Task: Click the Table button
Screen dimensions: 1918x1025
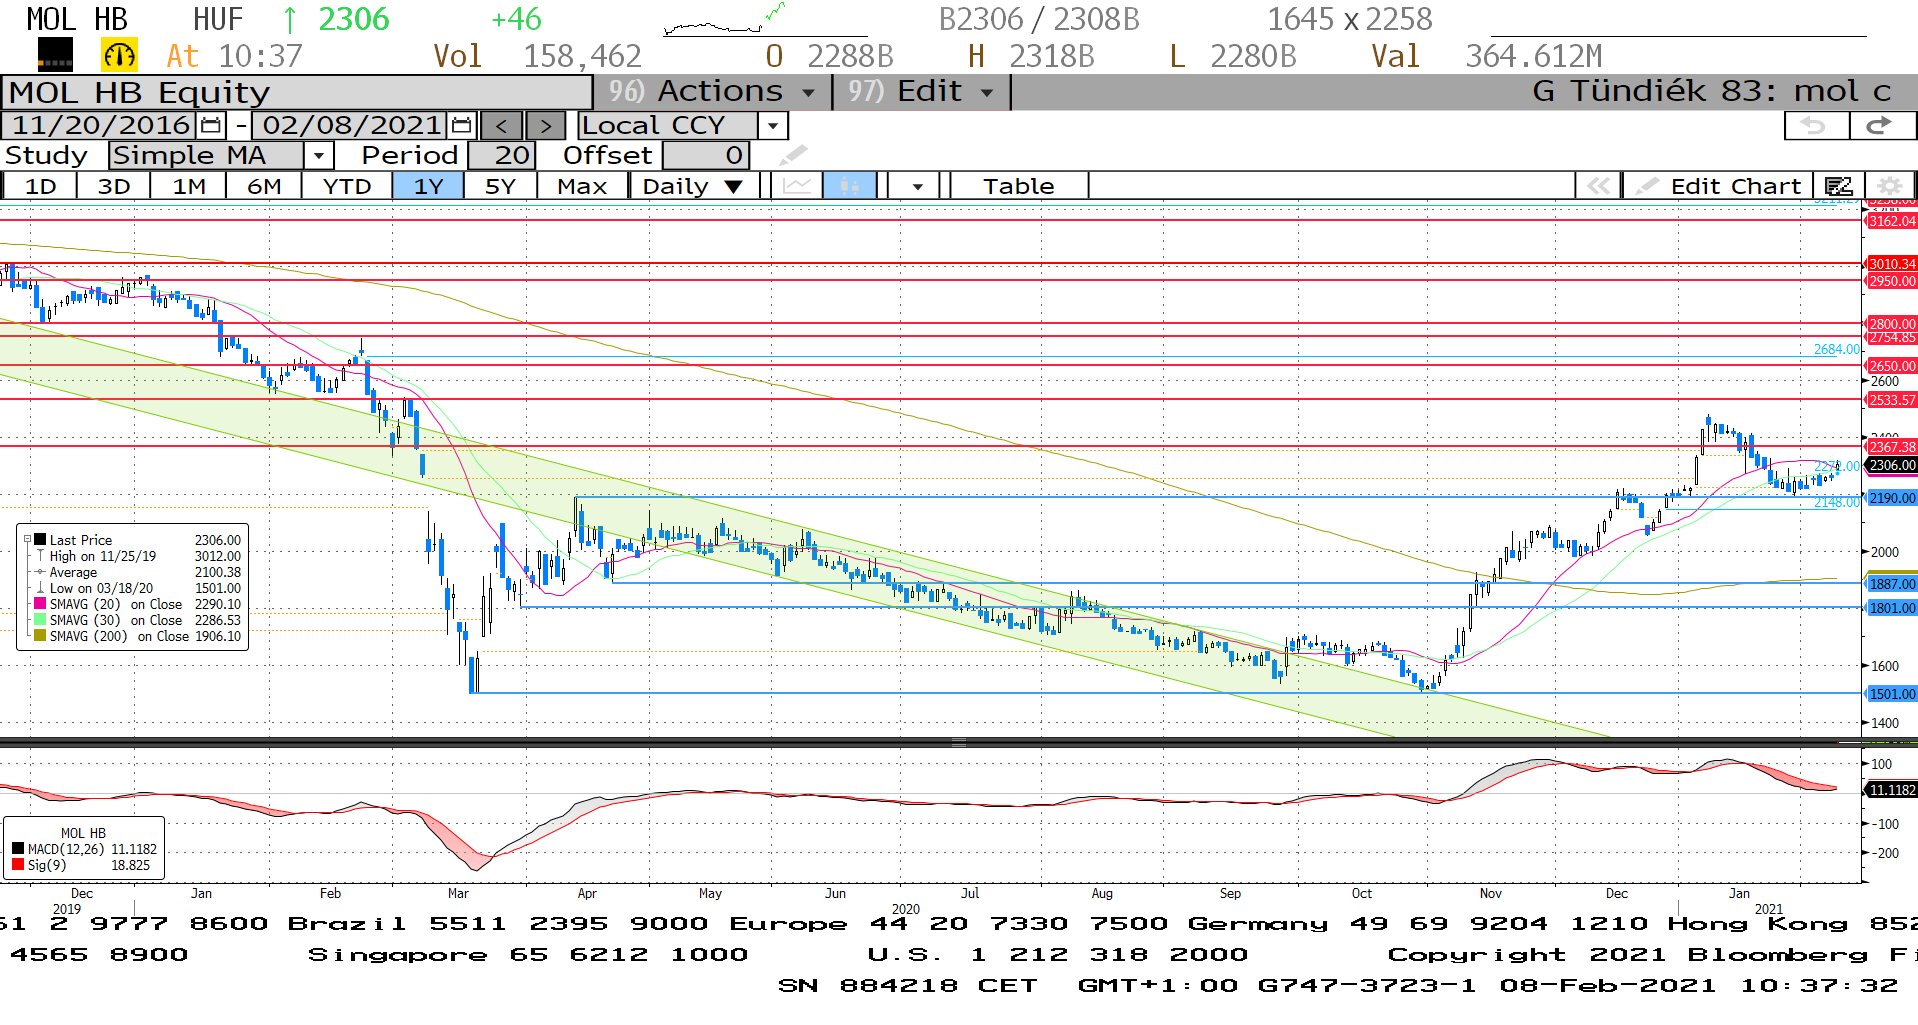Action: coord(1018,186)
